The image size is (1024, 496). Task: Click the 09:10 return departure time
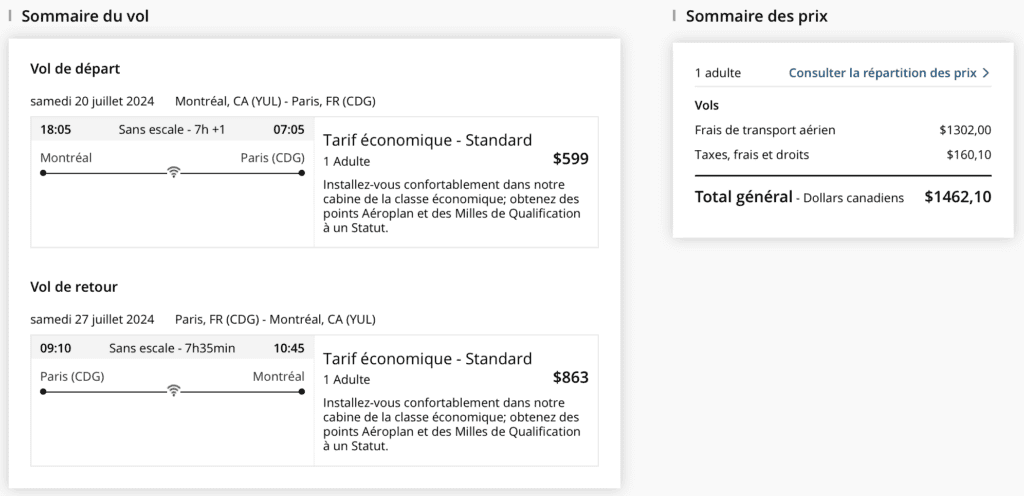[55, 348]
